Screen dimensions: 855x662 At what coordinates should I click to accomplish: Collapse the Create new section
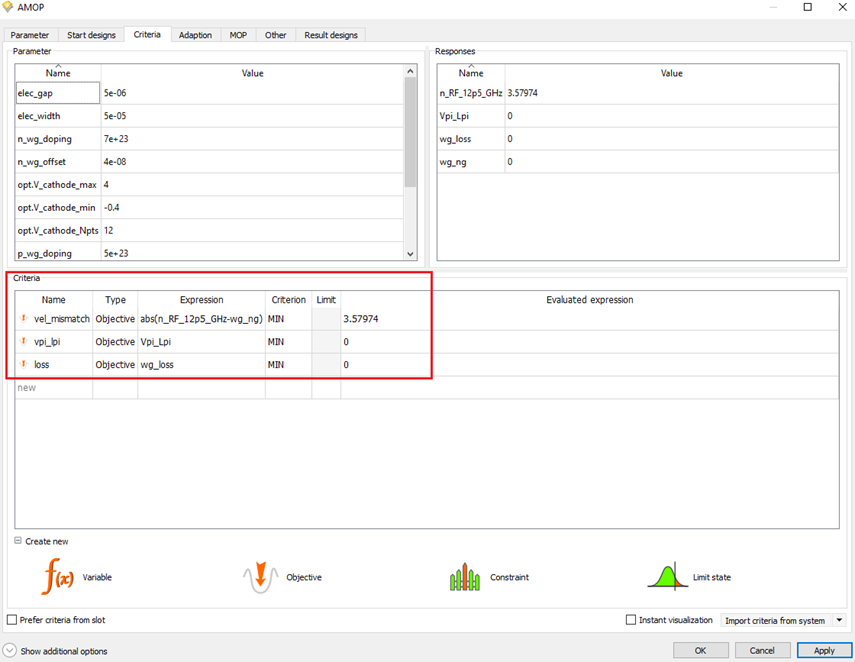18,541
